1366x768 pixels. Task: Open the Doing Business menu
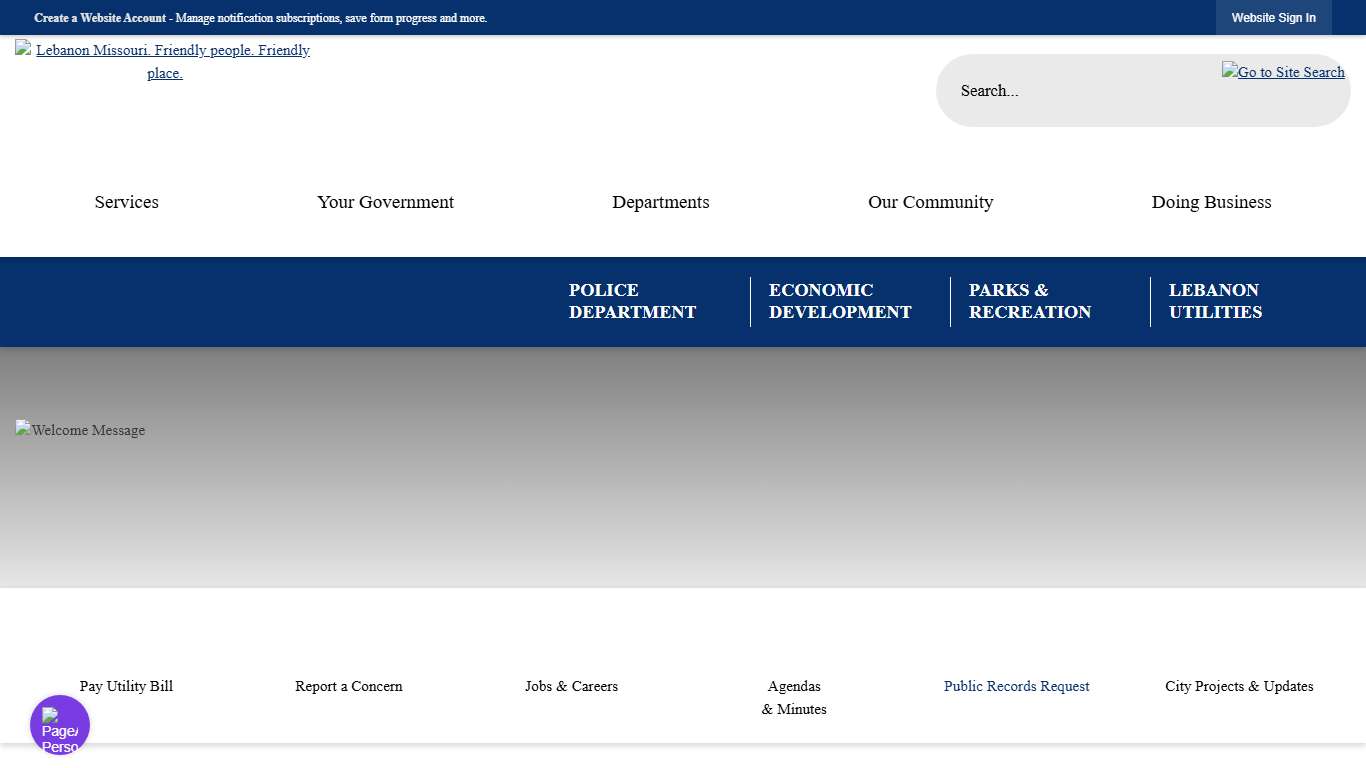(1211, 202)
